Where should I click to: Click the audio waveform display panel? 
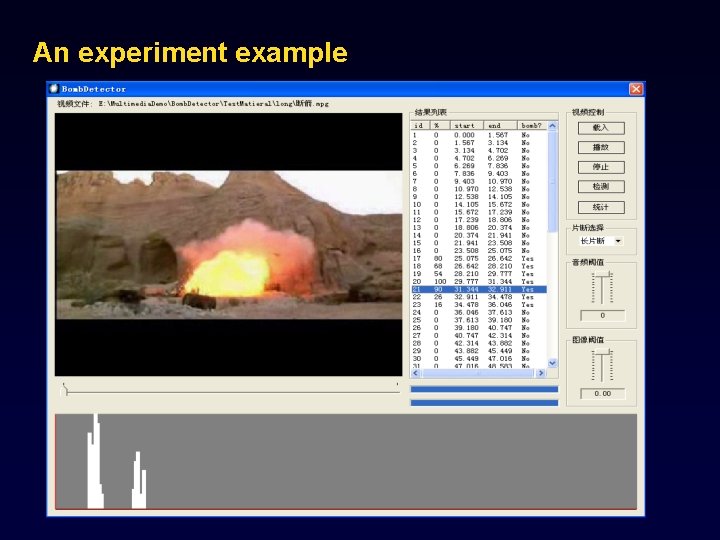(x=346, y=461)
